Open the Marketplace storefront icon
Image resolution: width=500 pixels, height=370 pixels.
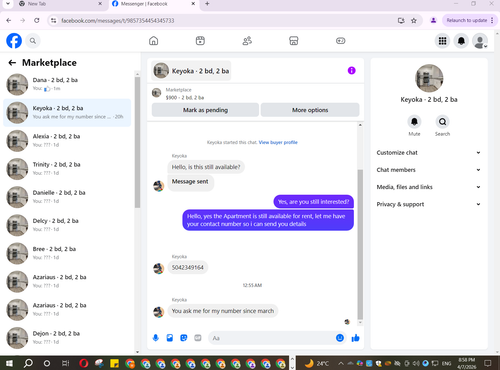293,41
